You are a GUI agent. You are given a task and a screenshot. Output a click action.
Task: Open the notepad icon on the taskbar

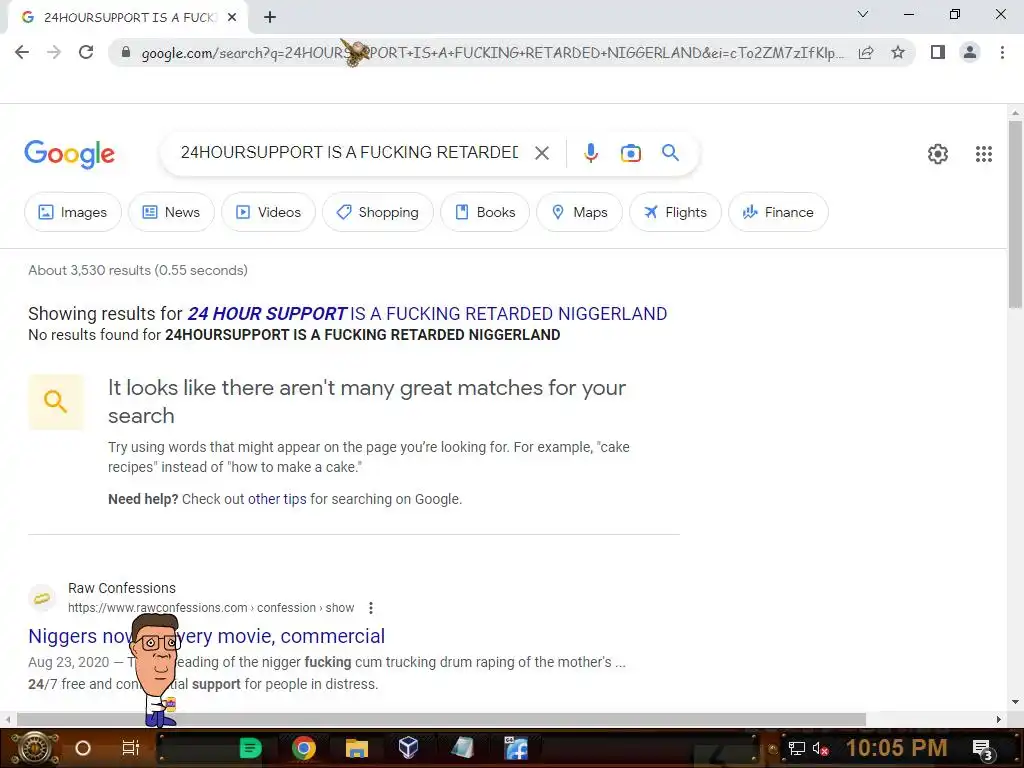462,748
